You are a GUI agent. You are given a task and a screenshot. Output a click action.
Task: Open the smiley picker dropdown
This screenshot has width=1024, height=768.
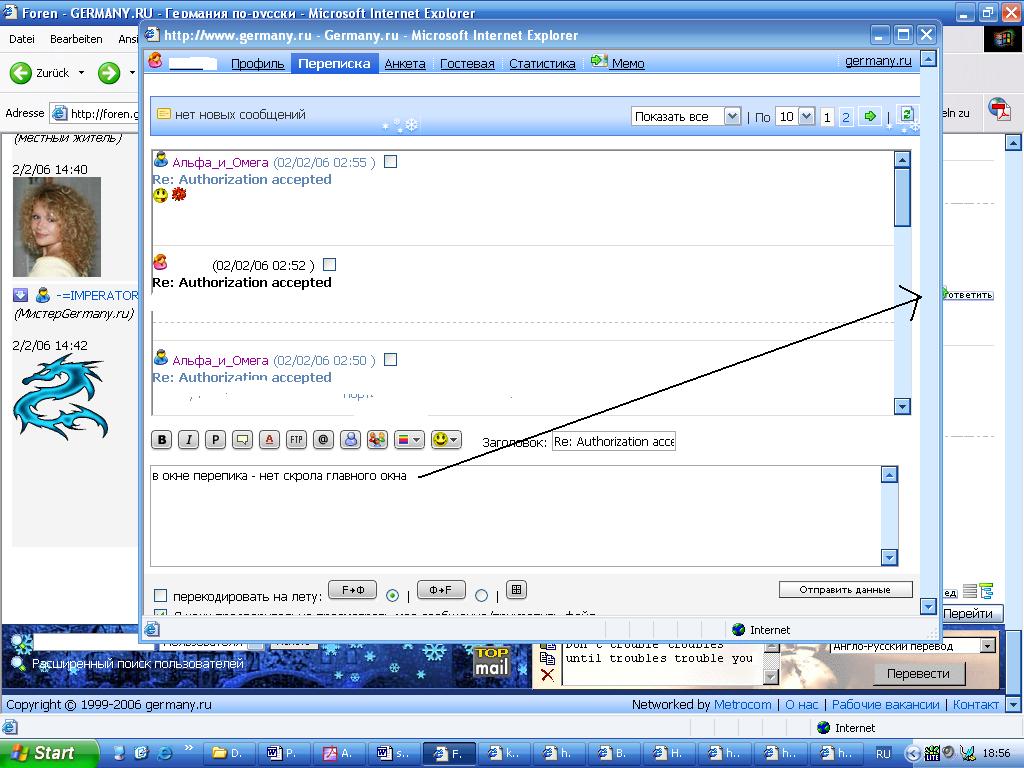(447, 440)
